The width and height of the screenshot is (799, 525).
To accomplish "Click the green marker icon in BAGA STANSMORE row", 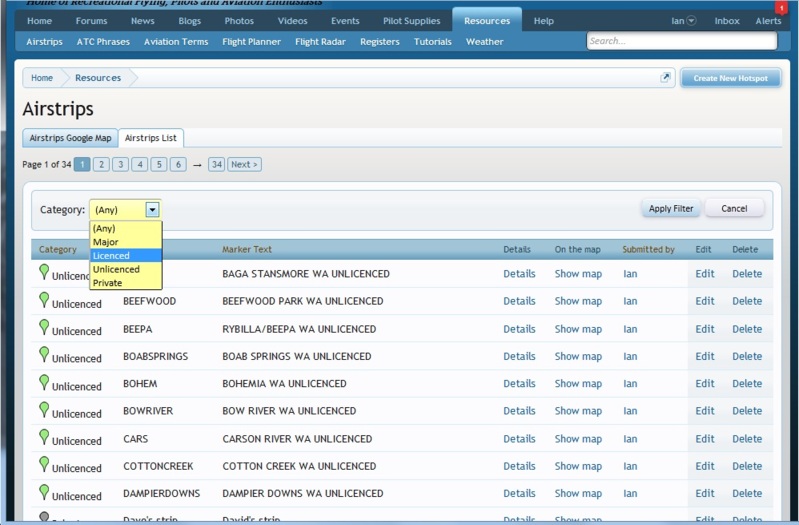I will pyautogui.click(x=44, y=272).
